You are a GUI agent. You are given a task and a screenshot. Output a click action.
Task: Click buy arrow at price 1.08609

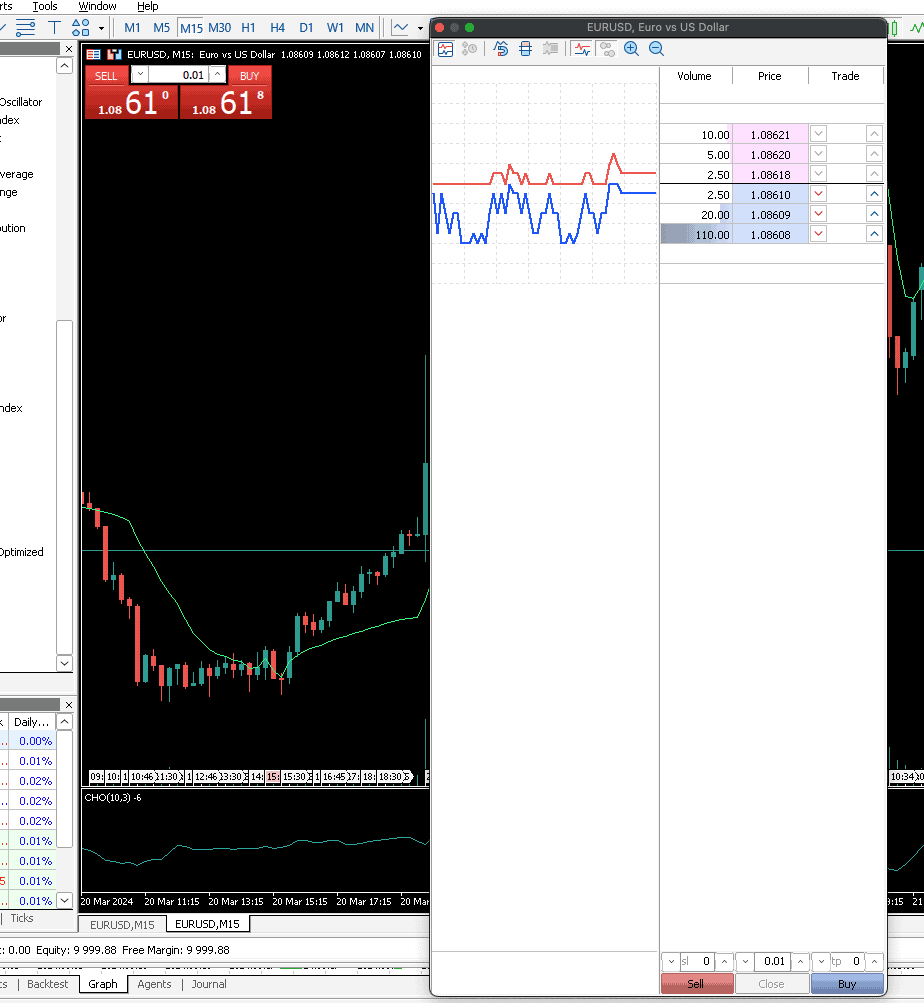point(874,214)
